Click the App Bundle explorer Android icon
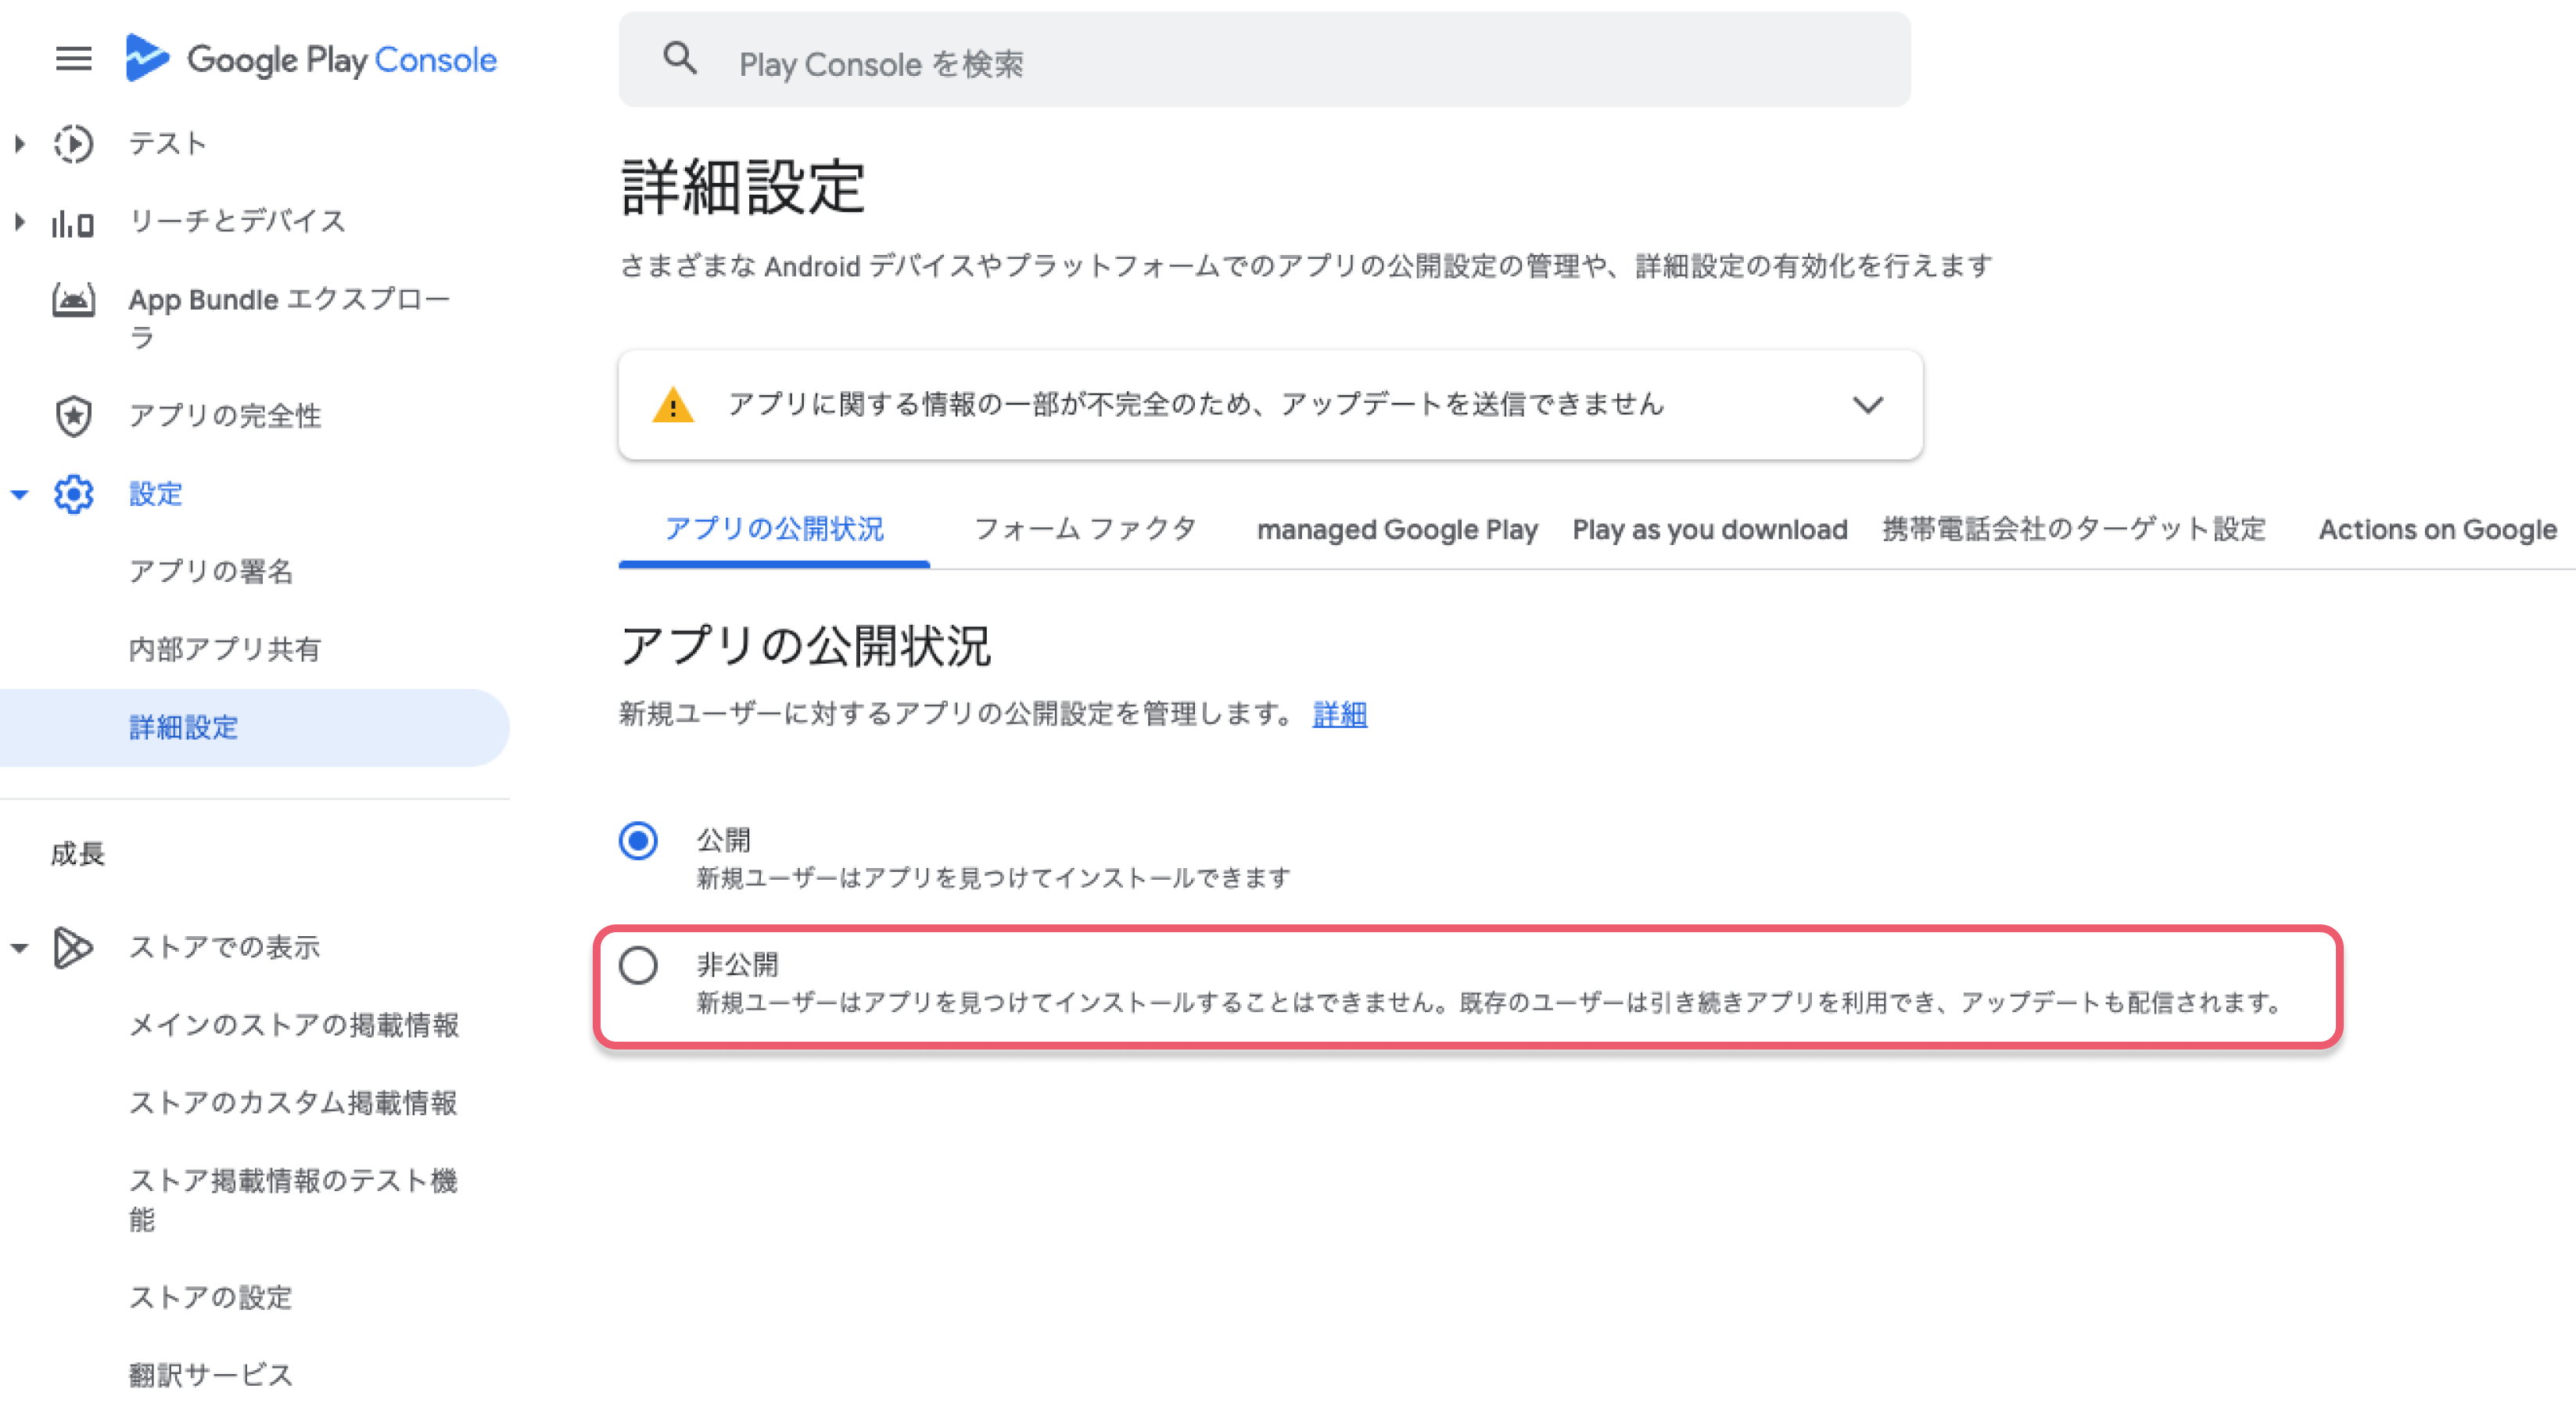Screen dimensions: 2576x1421 click(x=73, y=300)
